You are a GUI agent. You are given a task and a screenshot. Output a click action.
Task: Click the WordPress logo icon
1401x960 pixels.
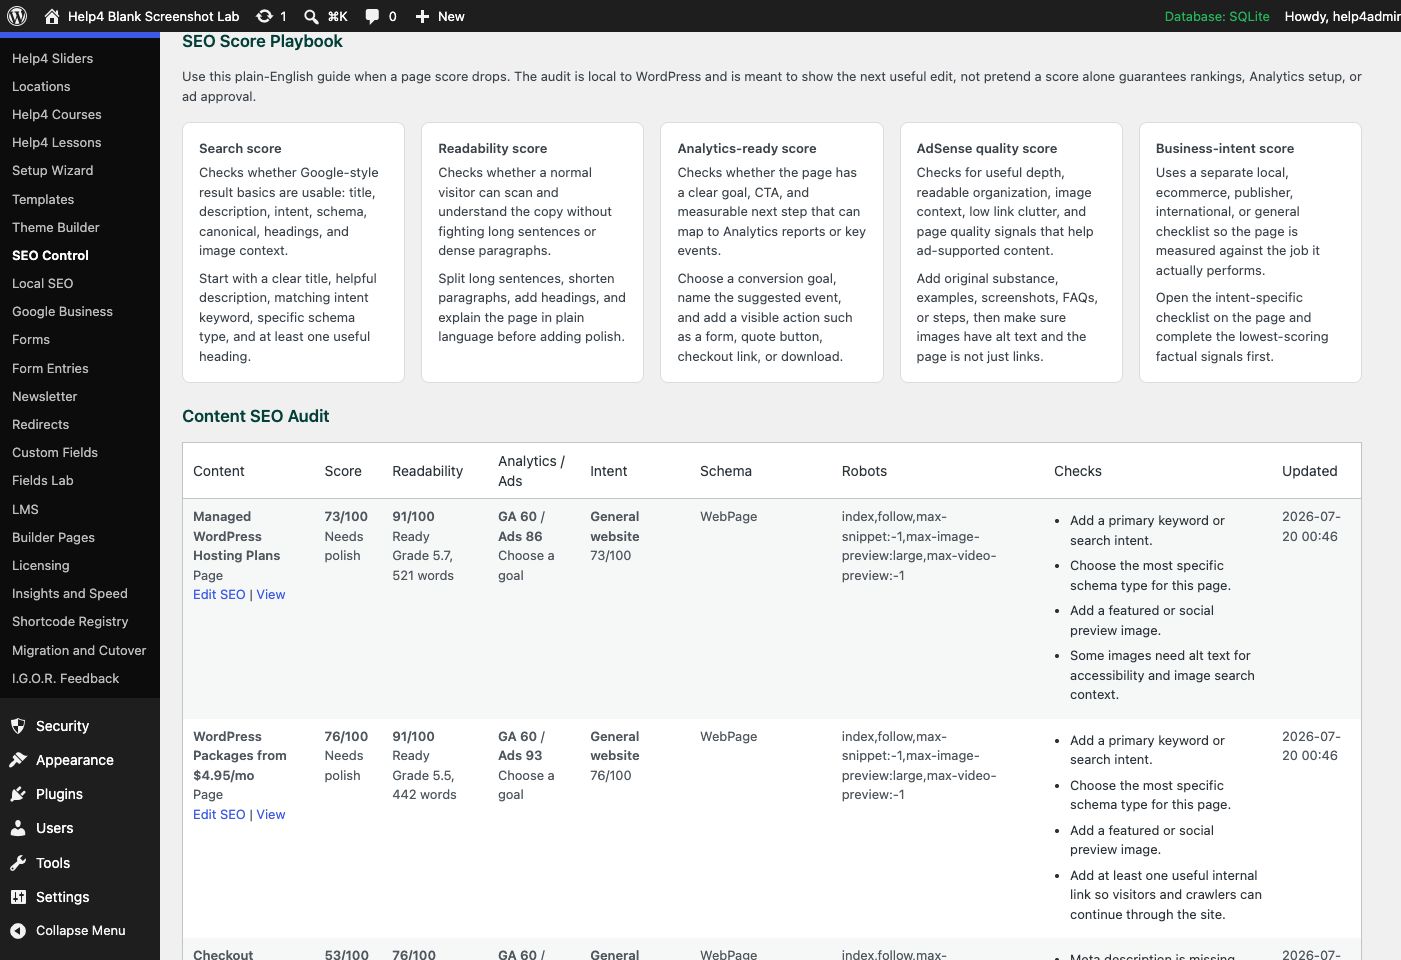click(17, 16)
